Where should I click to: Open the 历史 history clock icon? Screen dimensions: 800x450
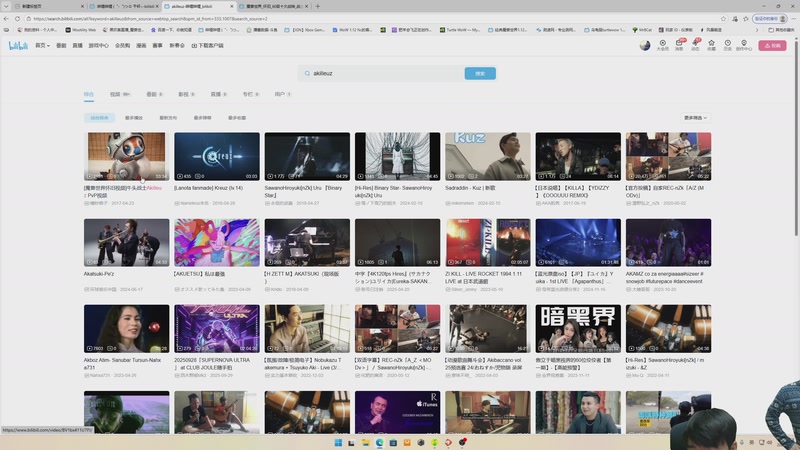coord(728,45)
